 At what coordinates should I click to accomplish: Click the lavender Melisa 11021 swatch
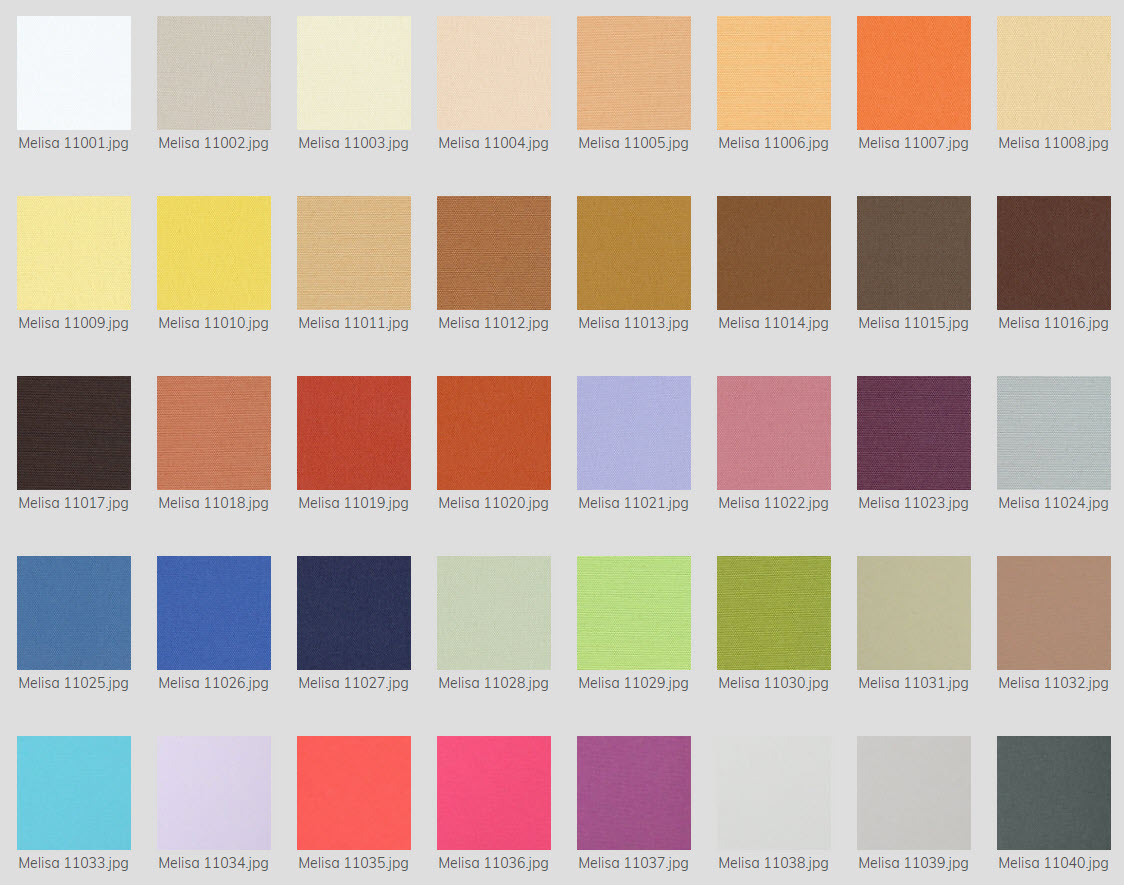(x=634, y=433)
